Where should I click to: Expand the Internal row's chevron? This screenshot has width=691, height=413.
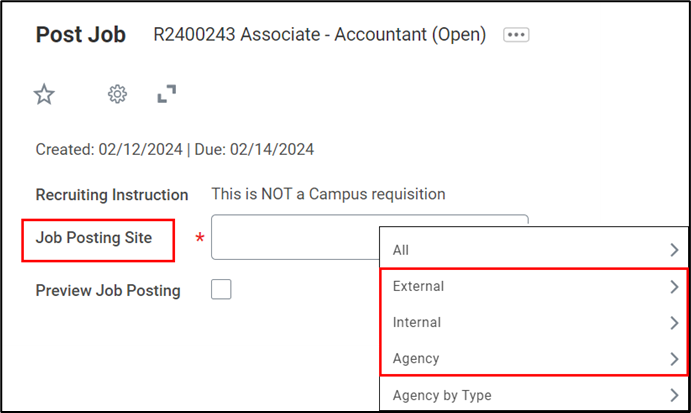click(675, 323)
